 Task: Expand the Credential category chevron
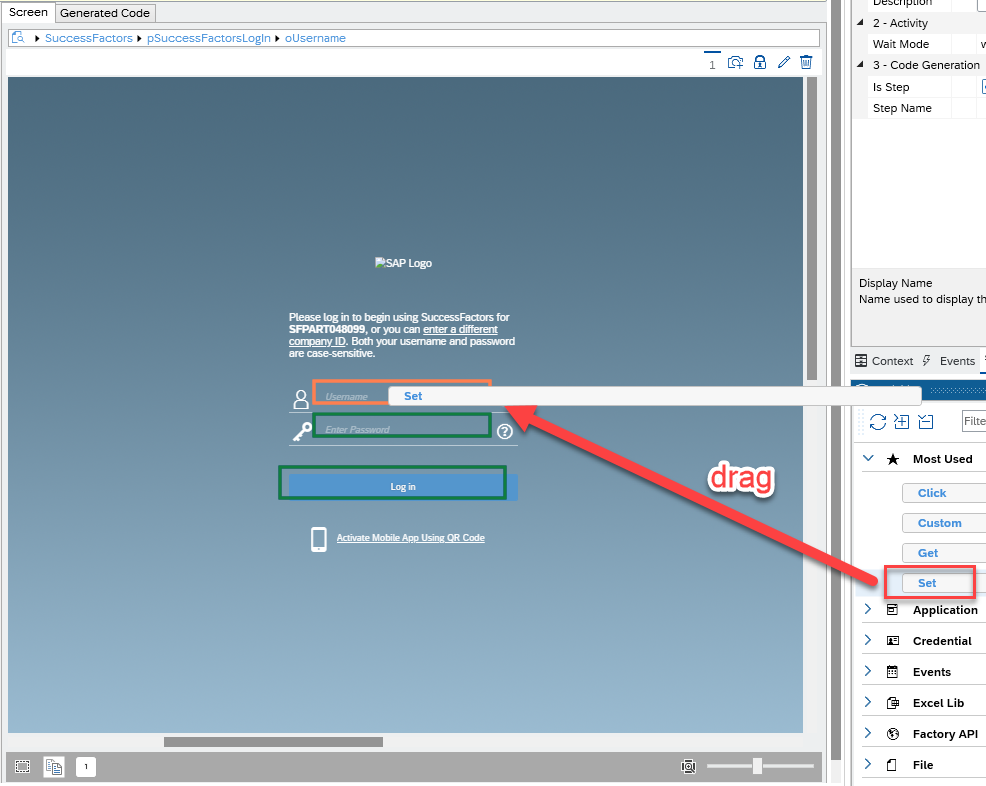tap(868, 639)
